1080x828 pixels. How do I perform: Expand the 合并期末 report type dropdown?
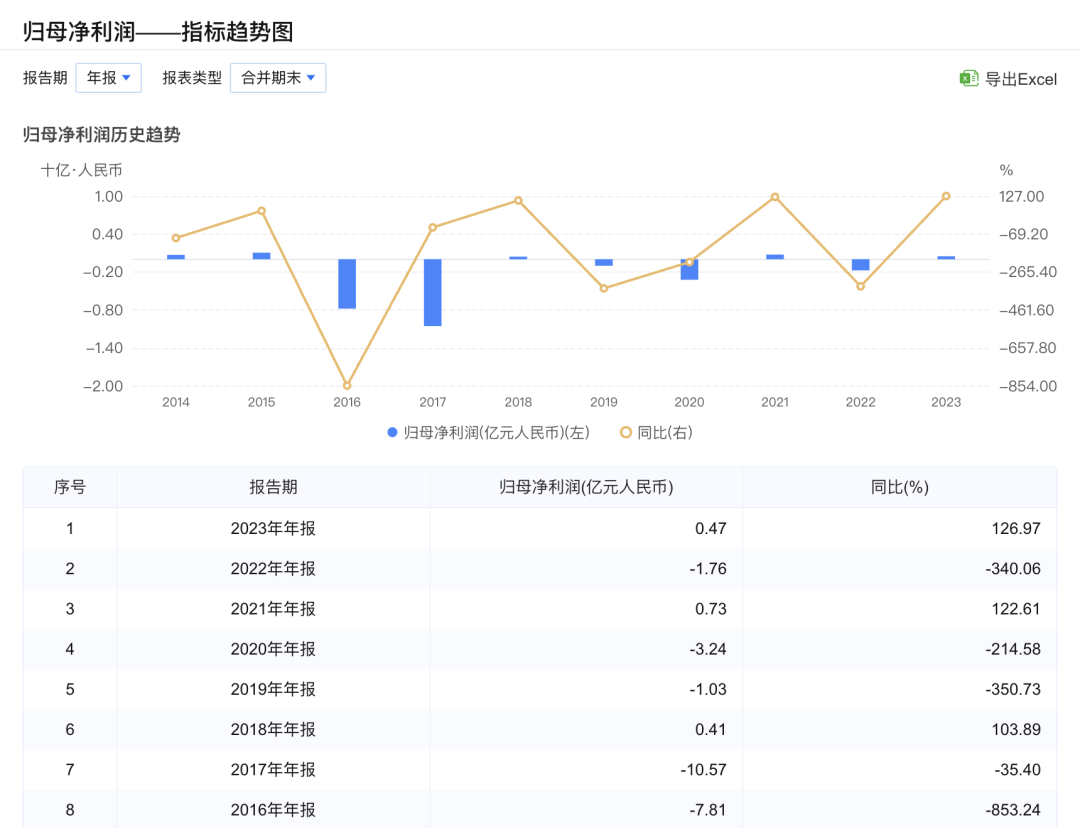278,78
